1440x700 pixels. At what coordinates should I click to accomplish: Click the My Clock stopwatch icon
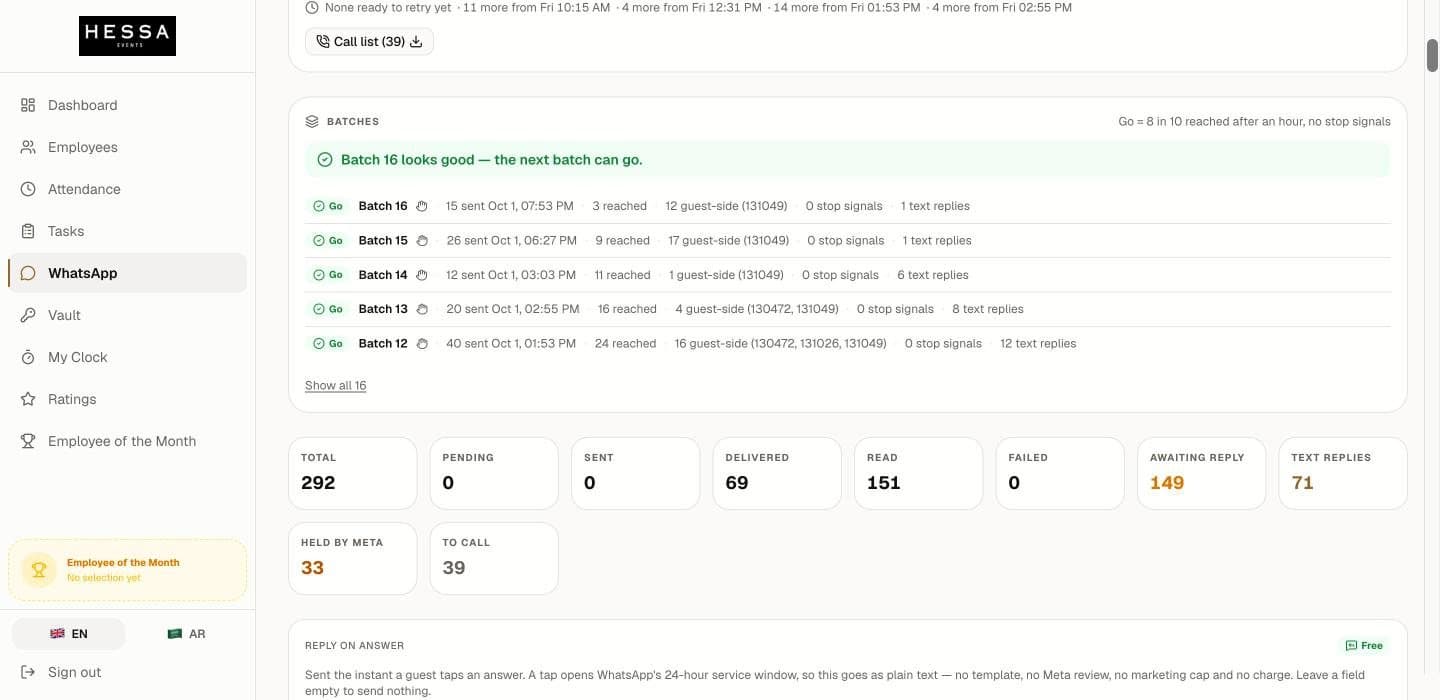[28, 357]
